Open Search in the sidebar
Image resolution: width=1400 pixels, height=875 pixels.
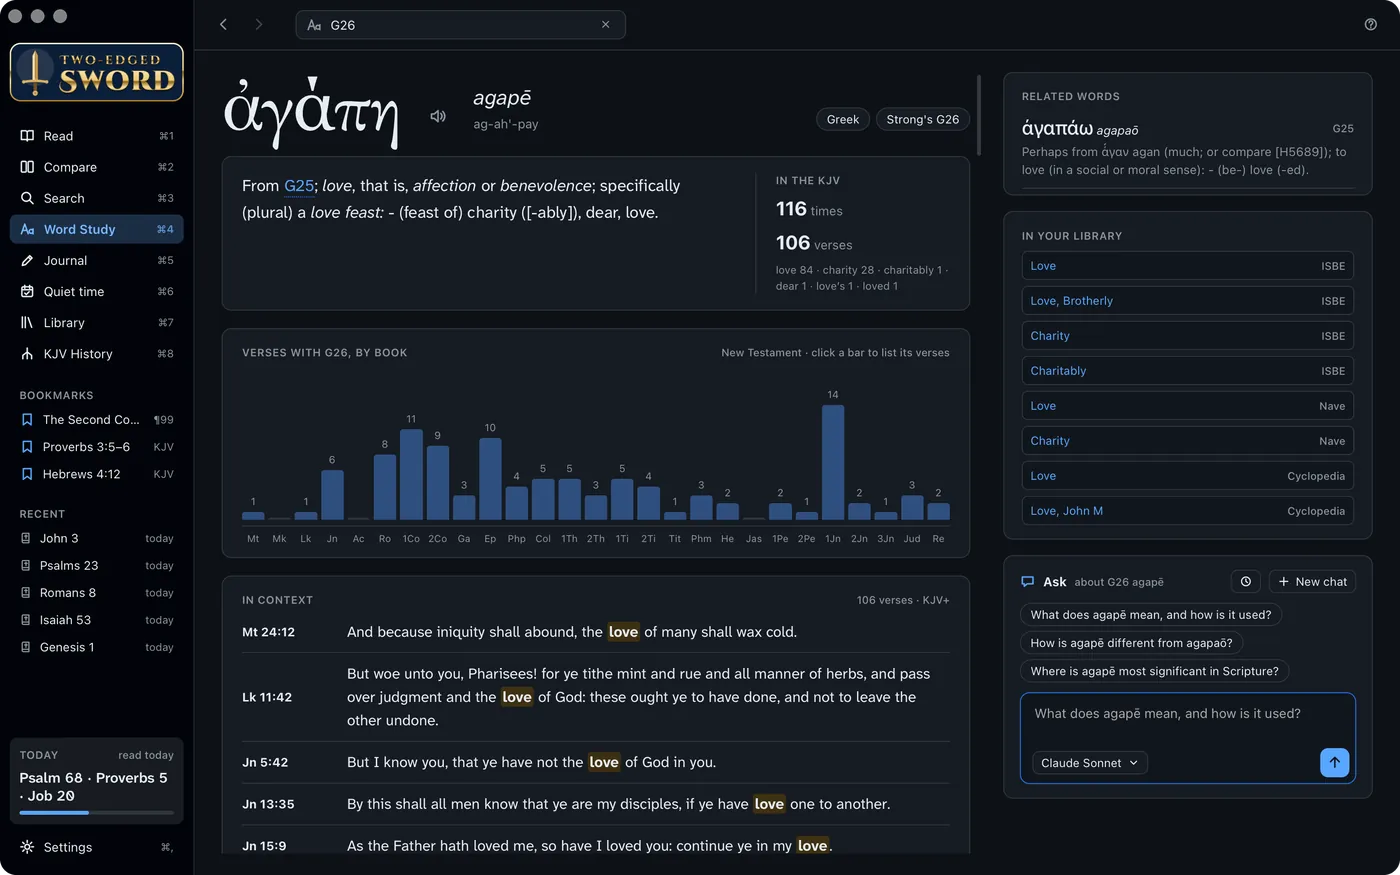[x=97, y=198]
